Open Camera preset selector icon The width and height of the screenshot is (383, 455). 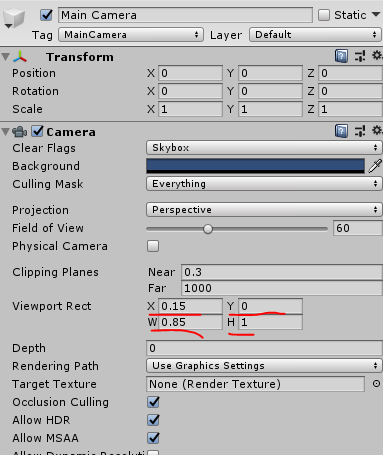(360, 131)
